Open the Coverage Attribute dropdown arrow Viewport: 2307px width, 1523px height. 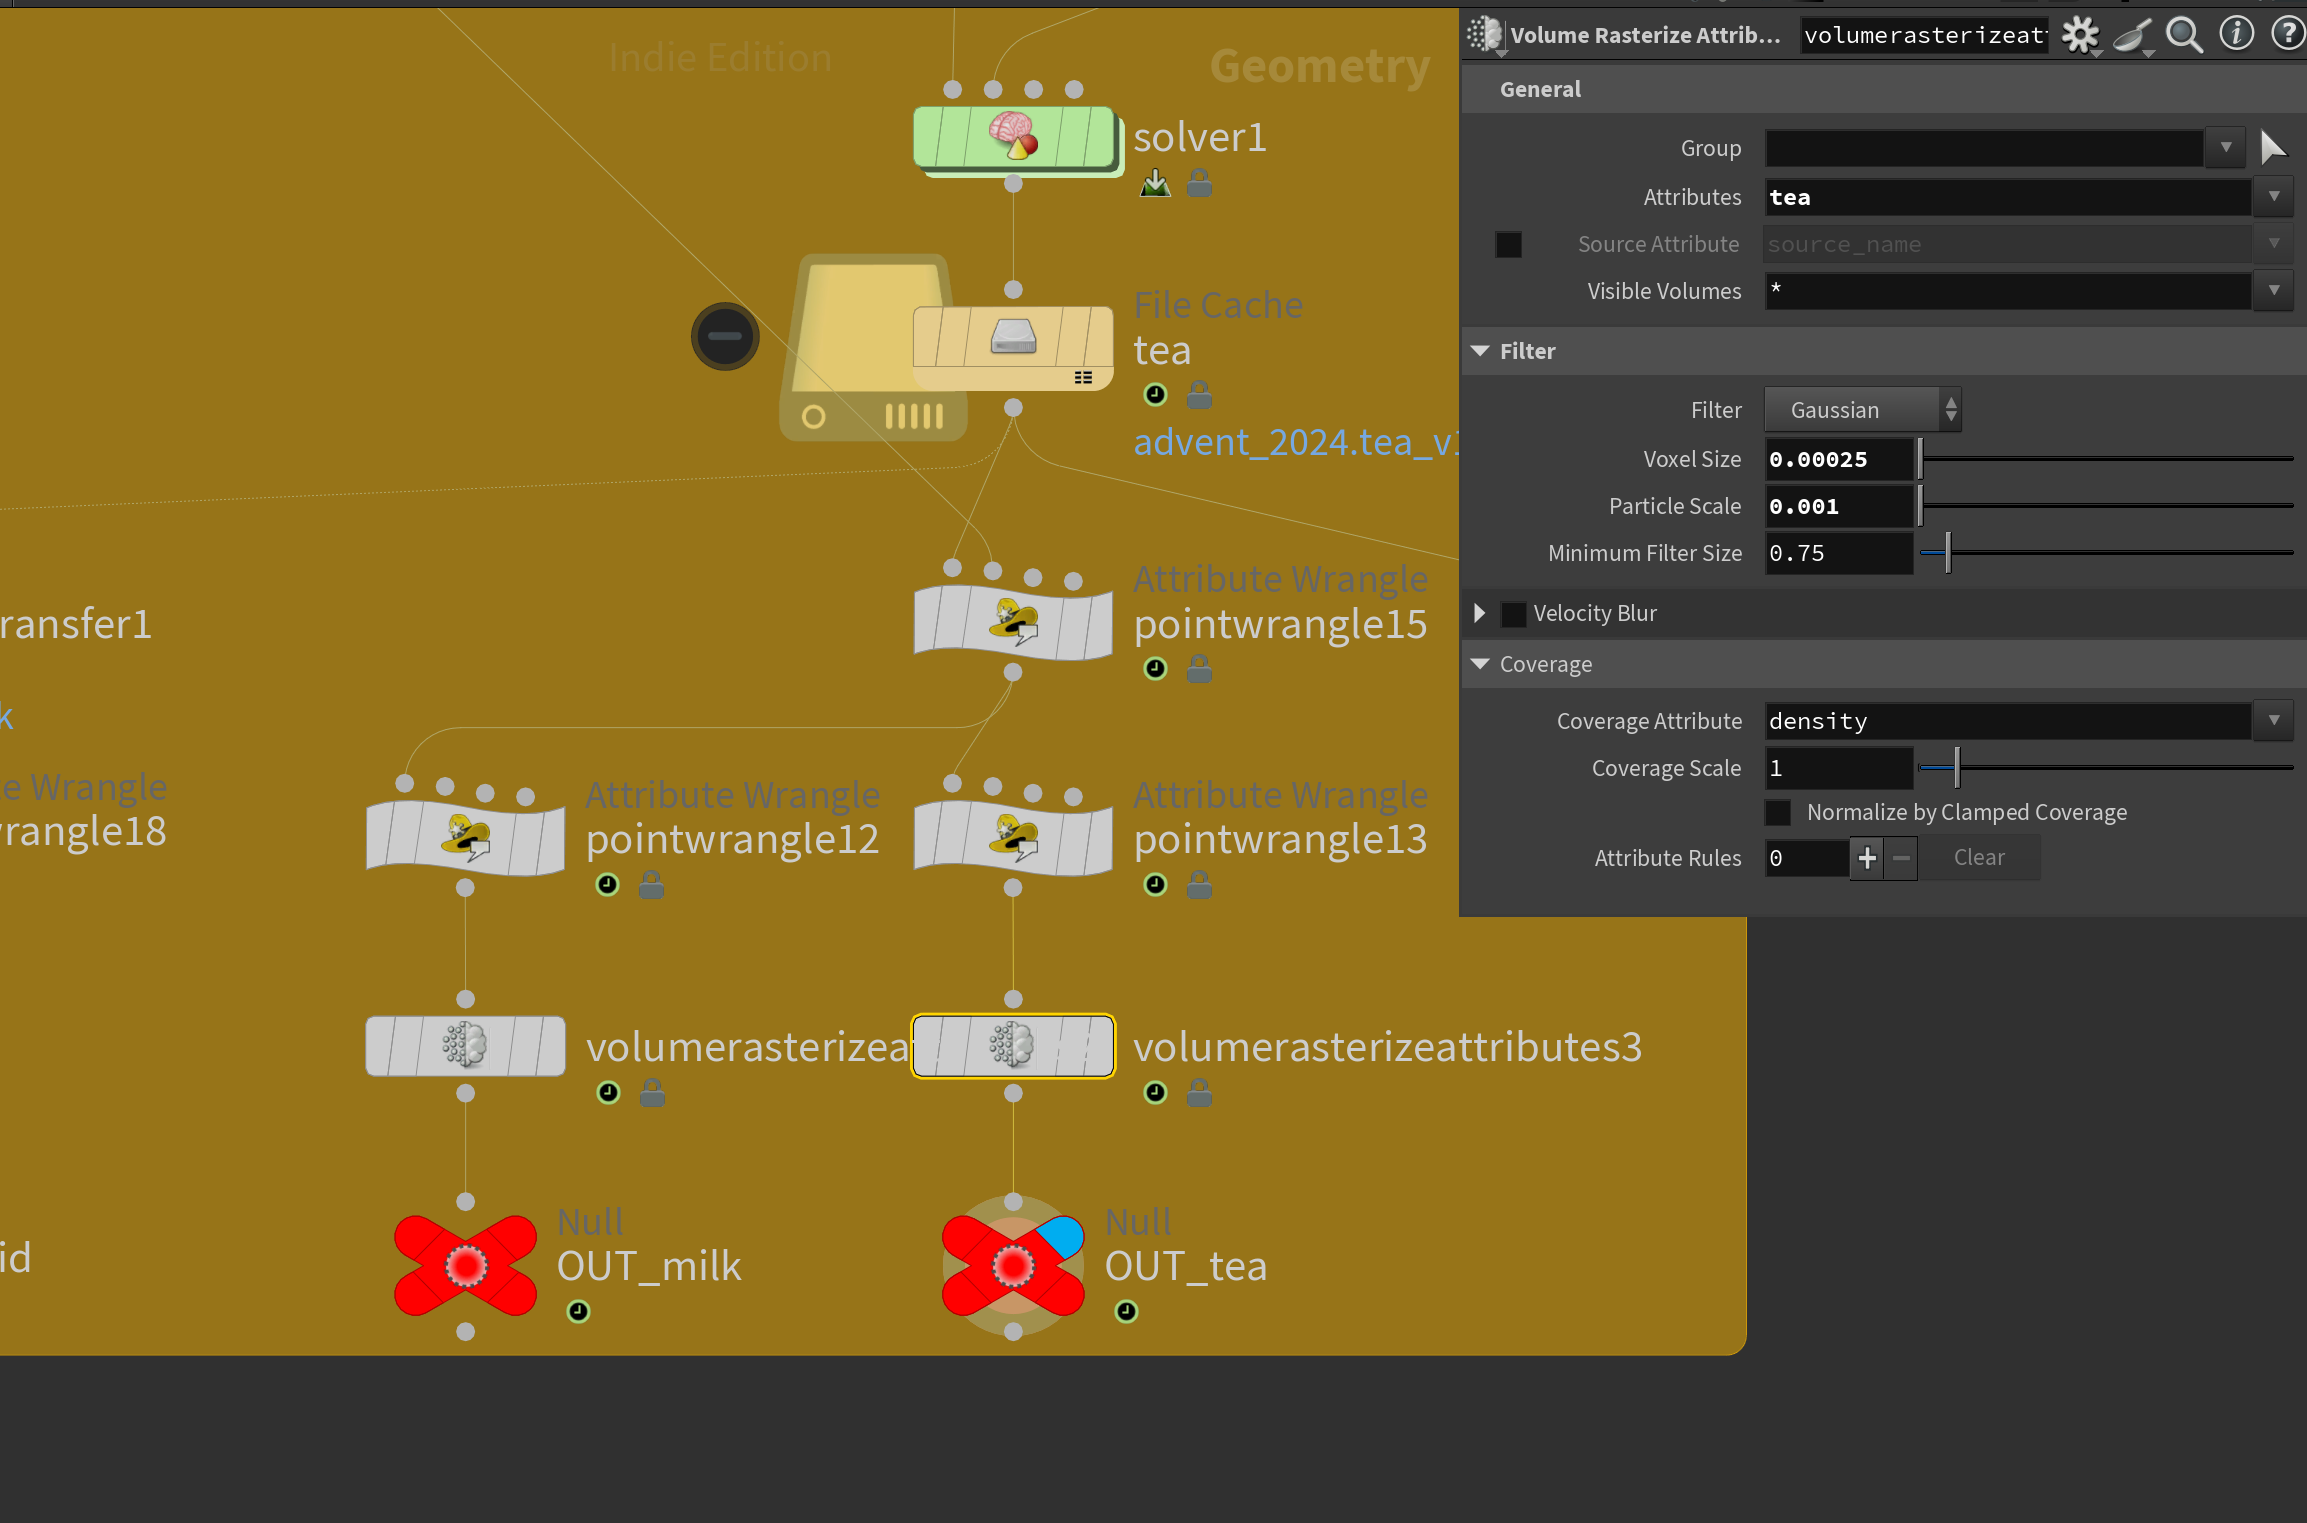2273,721
